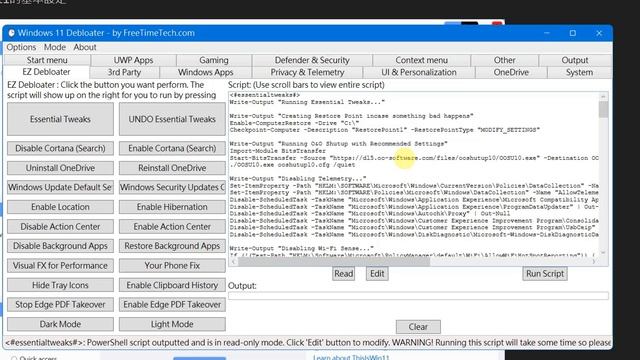Click the Essential Tweaks button
This screenshot has width=640, height=360.
[x=60, y=119]
